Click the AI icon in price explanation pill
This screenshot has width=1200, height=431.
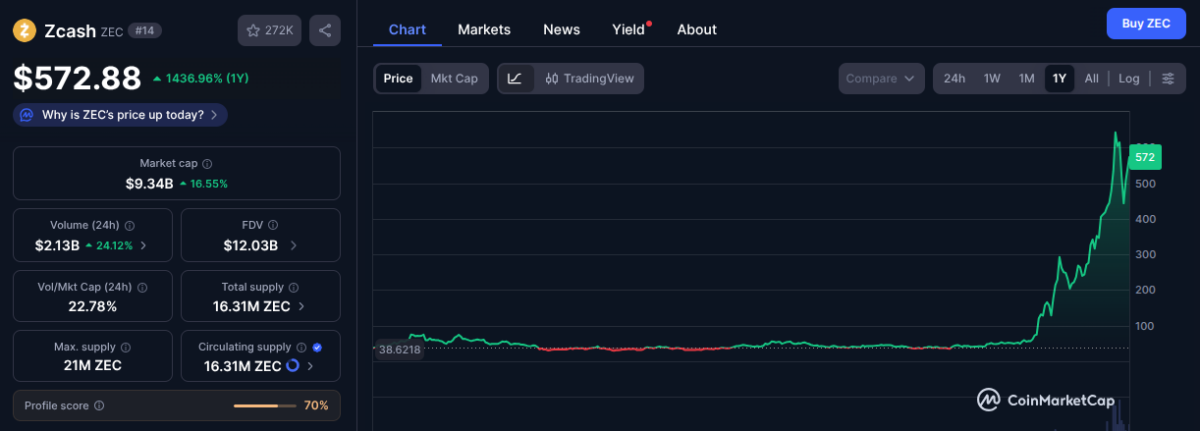[27, 115]
